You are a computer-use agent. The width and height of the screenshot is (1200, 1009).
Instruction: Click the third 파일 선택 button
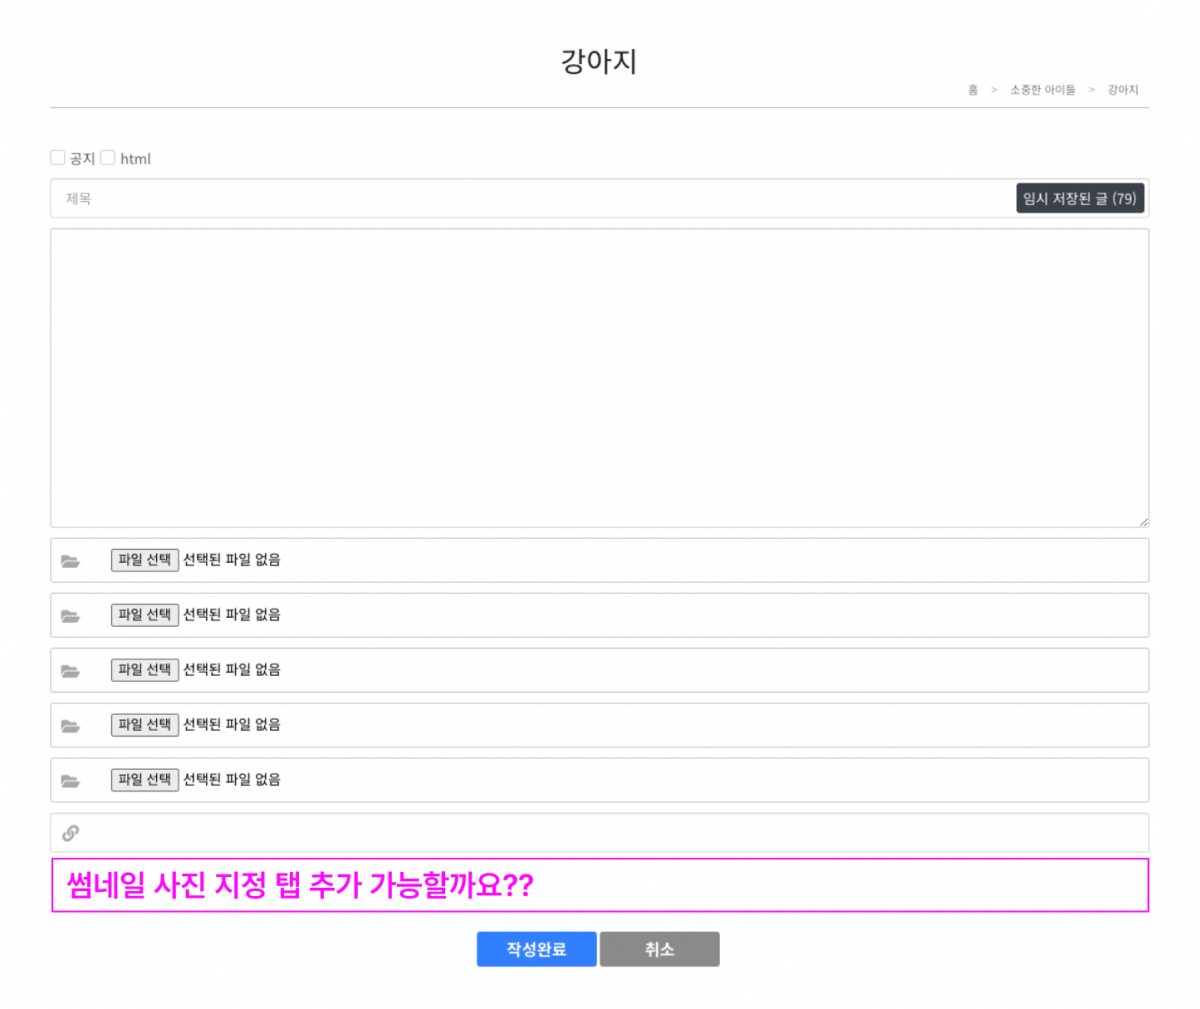tap(145, 670)
